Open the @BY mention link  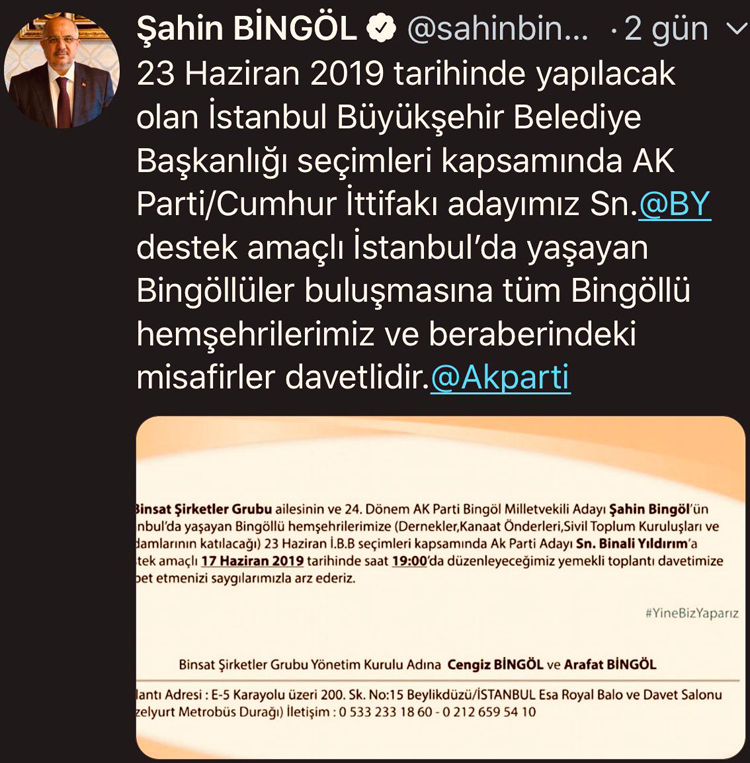(x=675, y=203)
